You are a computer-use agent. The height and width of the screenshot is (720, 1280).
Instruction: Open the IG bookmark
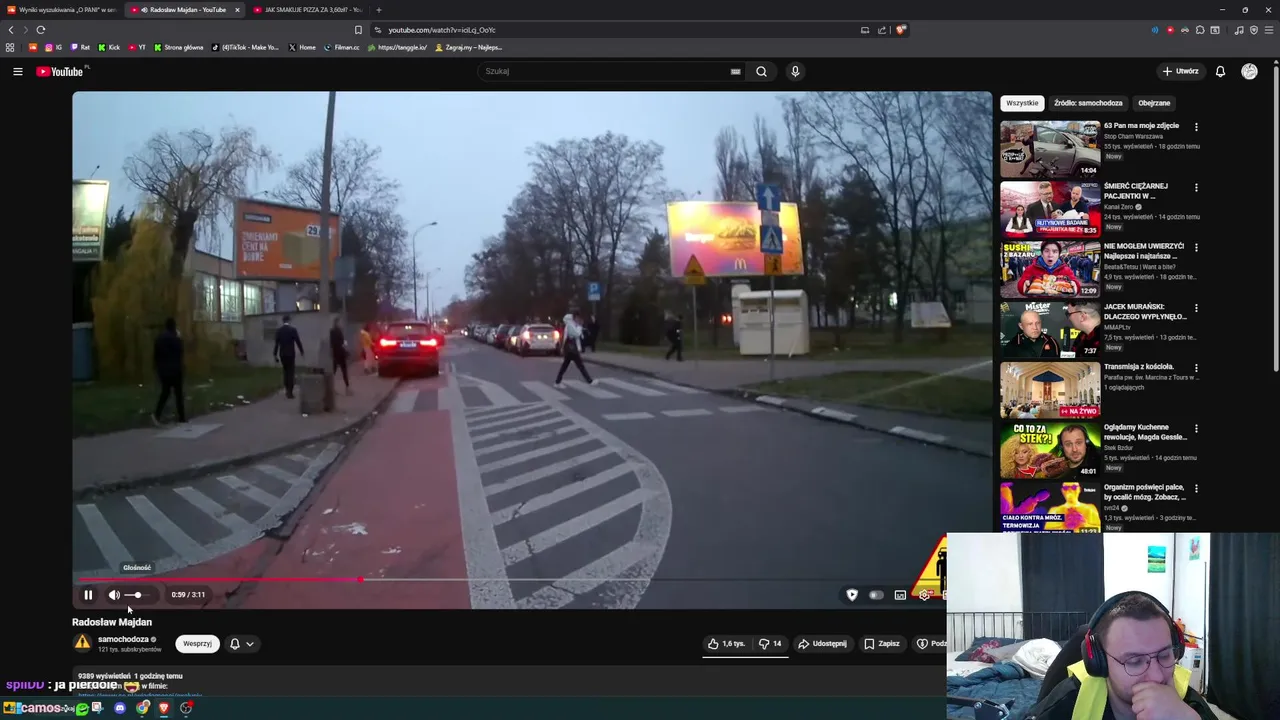[x=54, y=47]
